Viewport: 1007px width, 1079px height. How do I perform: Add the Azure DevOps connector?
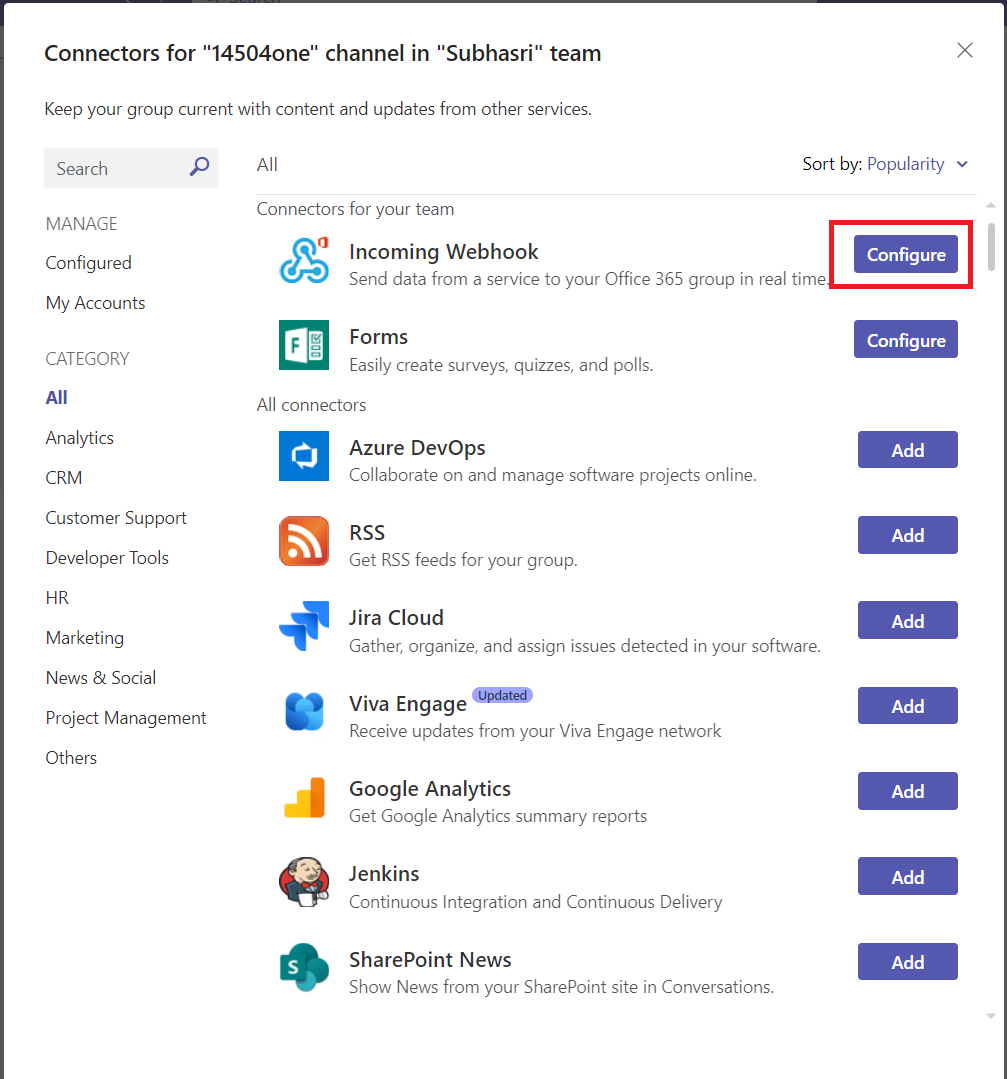coord(907,450)
